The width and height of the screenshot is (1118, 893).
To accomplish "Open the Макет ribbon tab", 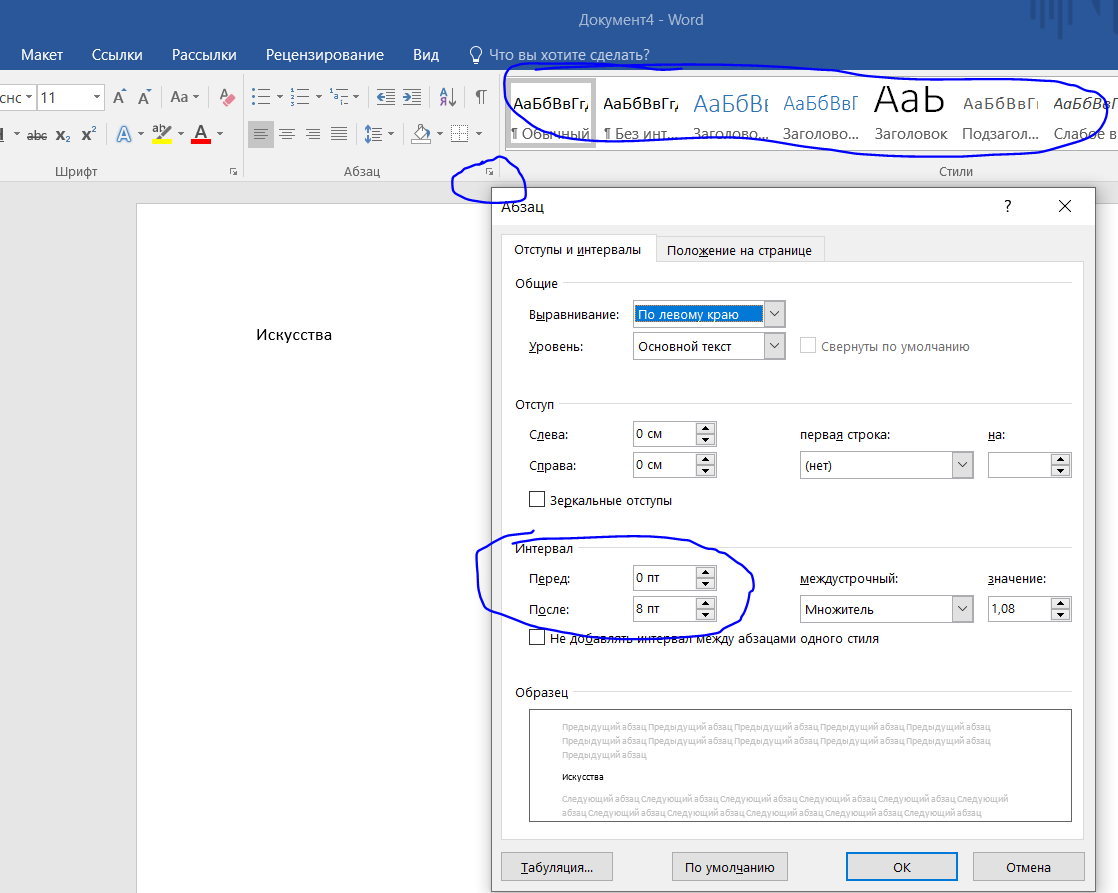I will [42, 55].
